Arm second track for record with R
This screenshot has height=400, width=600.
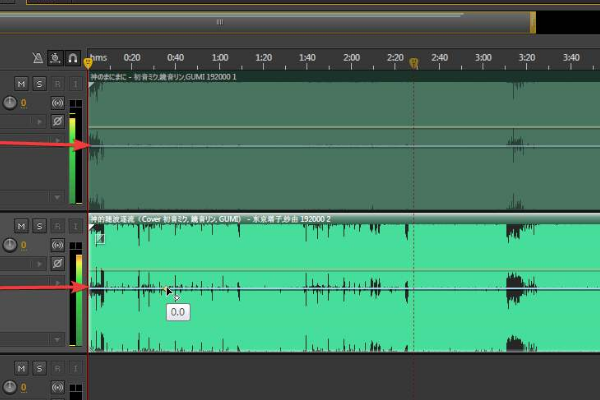(x=57, y=226)
